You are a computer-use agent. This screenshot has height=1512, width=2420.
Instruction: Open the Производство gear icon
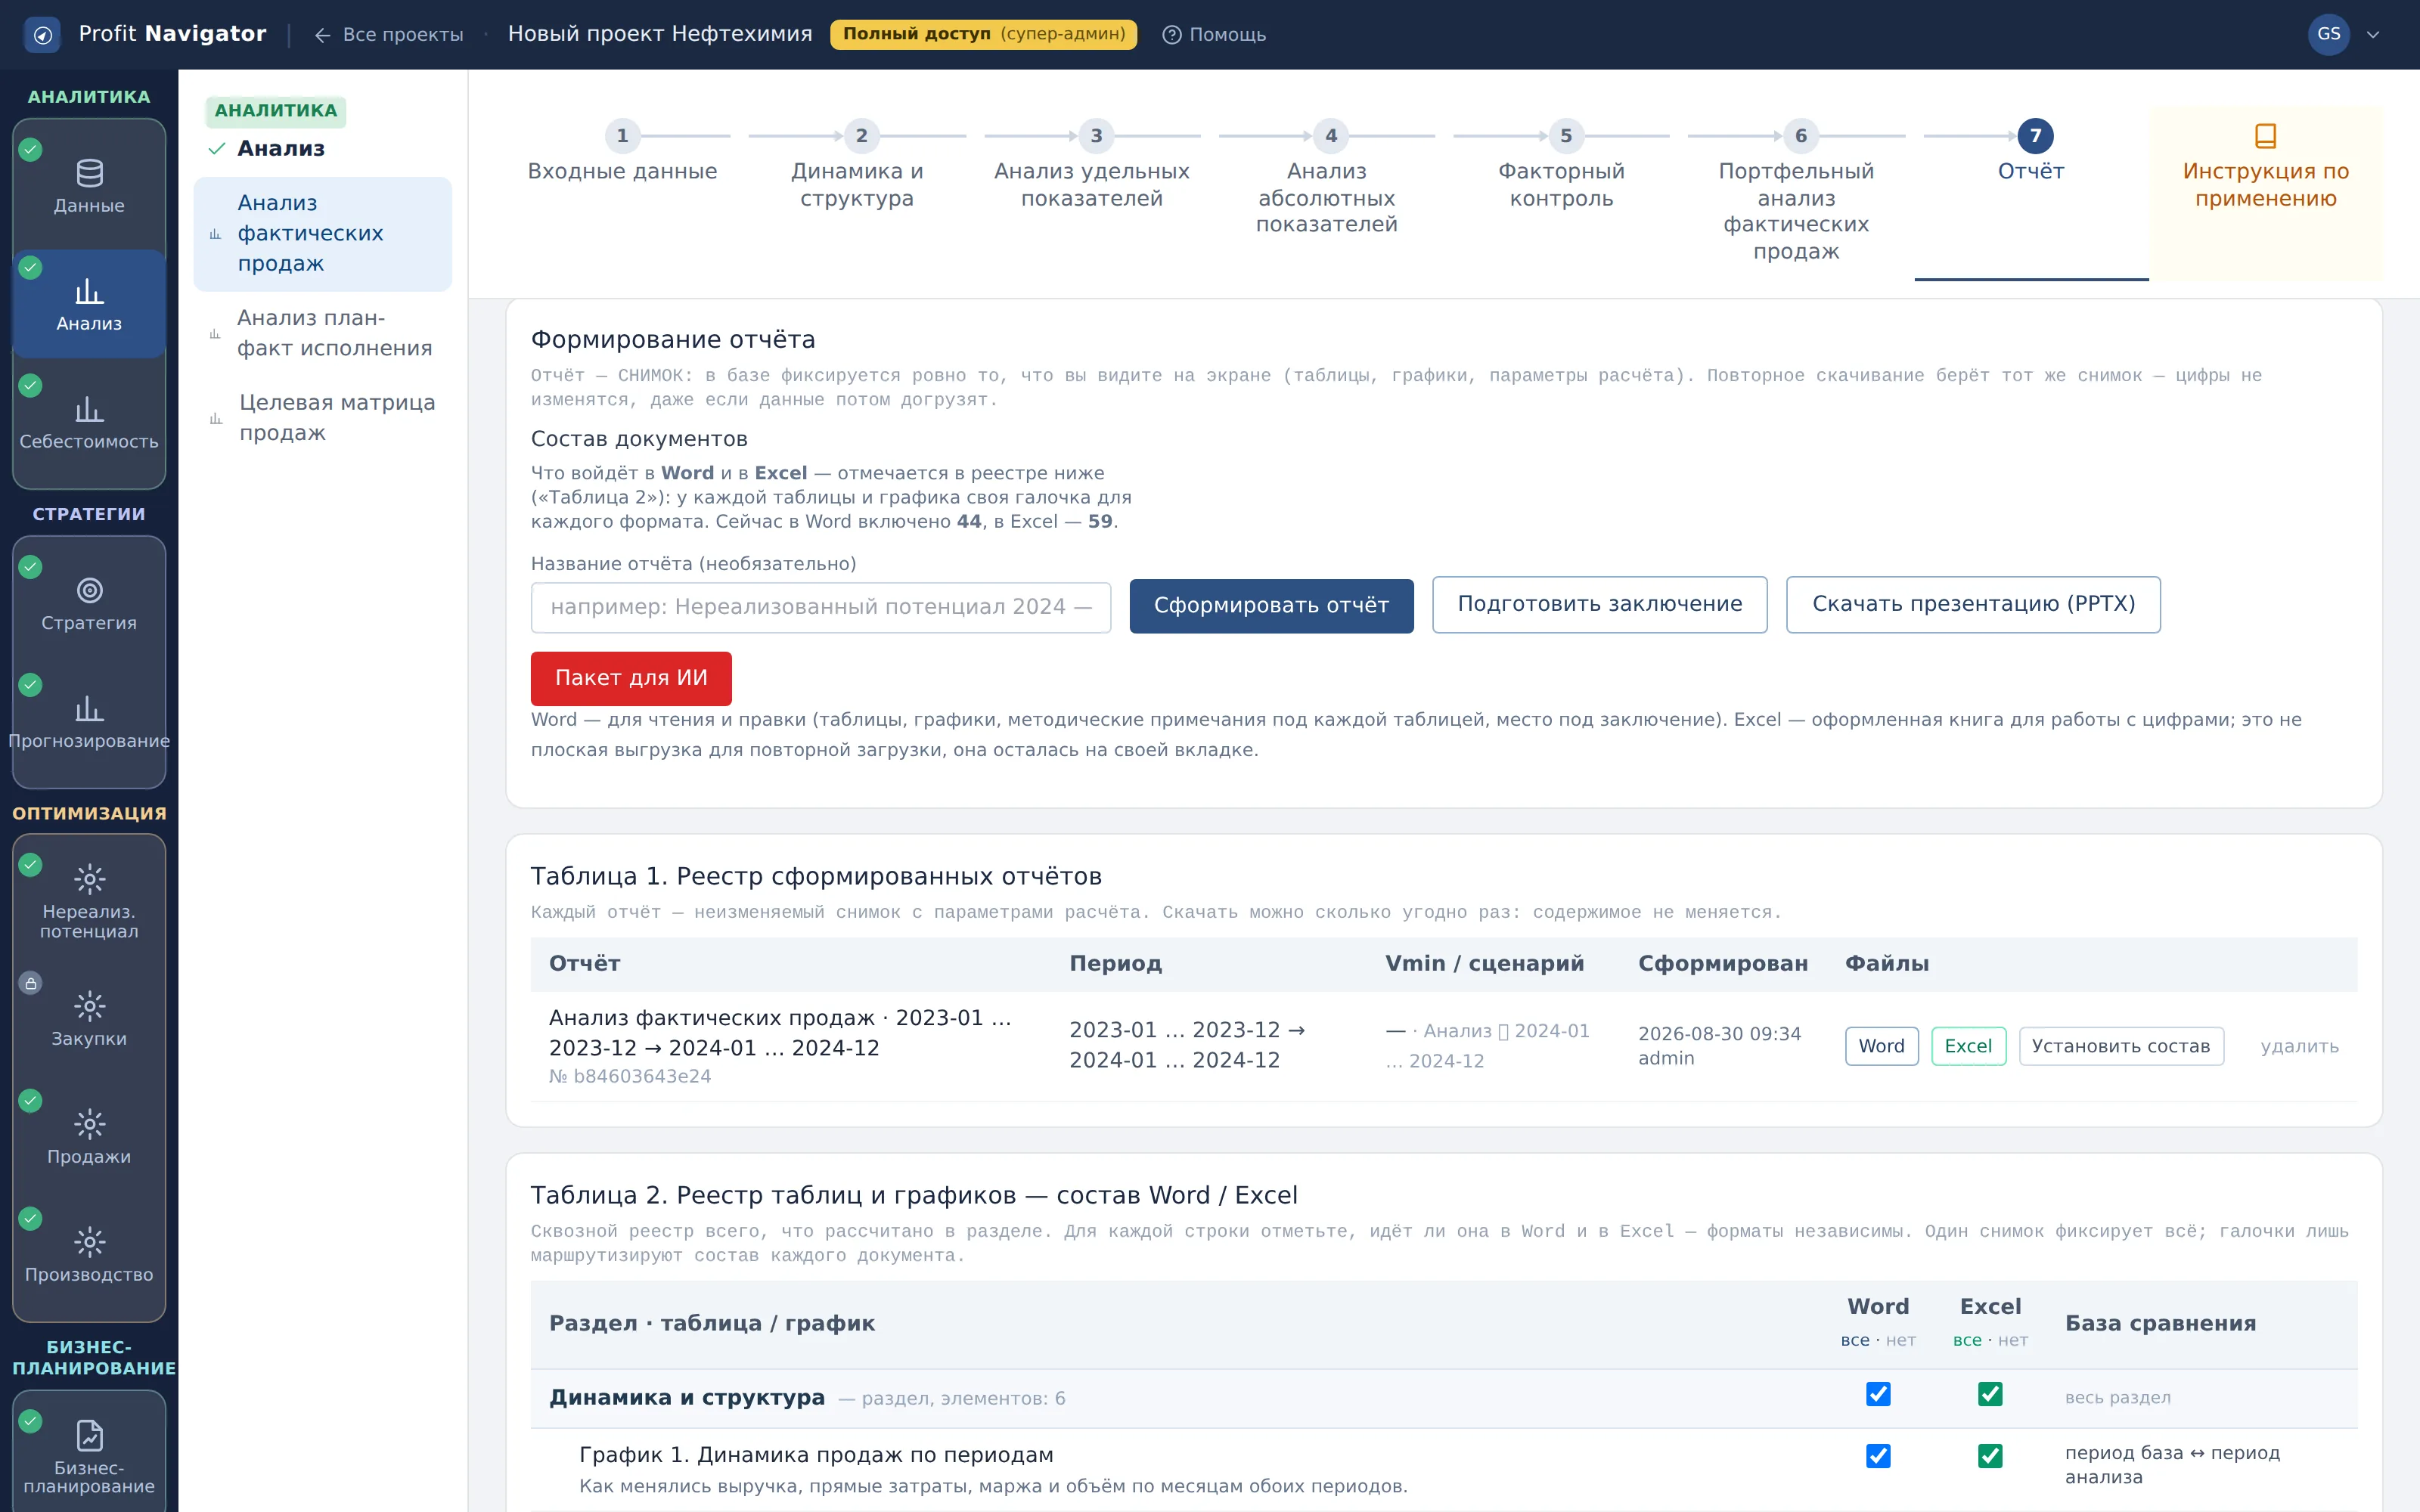click(x=89, y=1242)
